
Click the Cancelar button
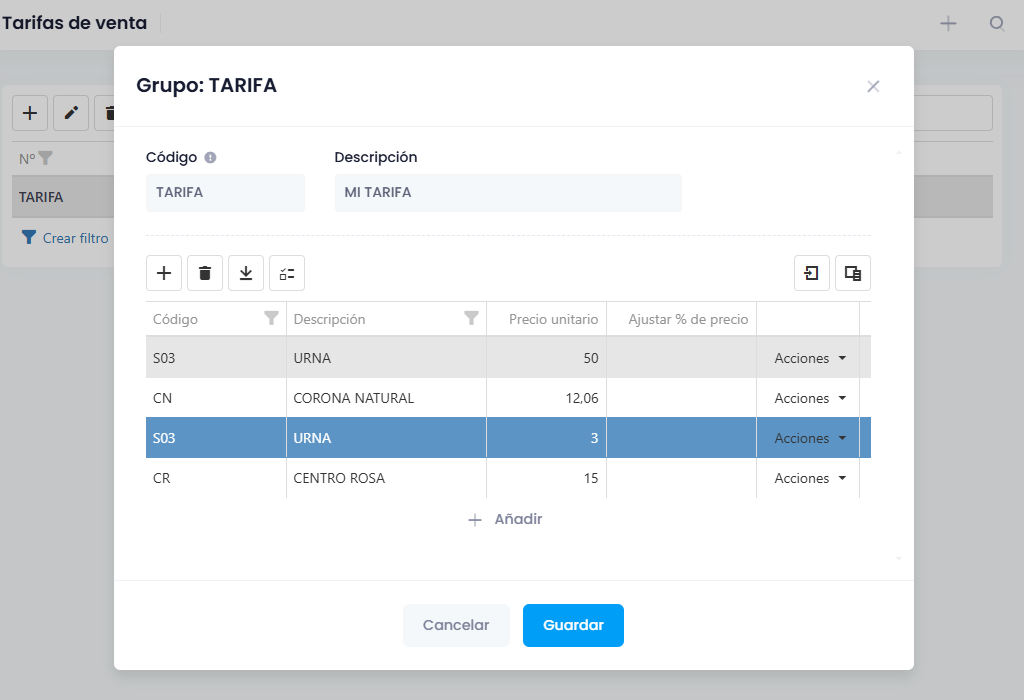pyautogui.click(x=456, y=626)
